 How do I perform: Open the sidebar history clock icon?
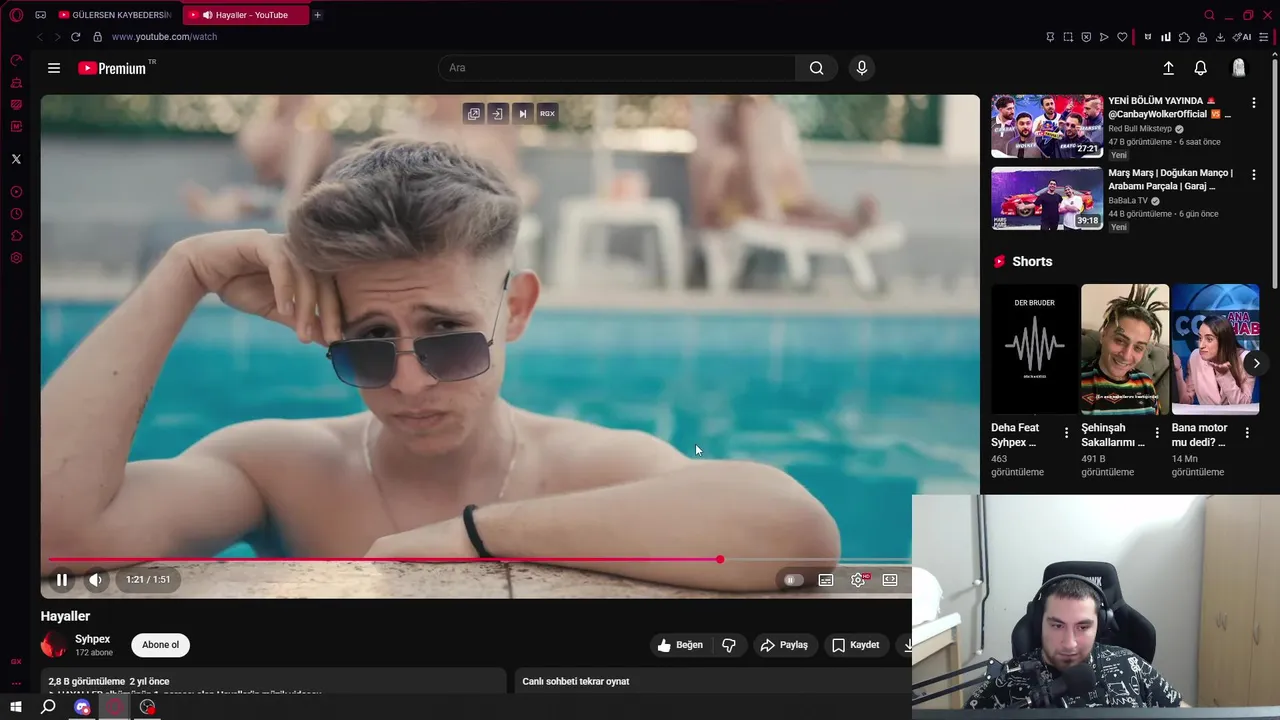tap(16, 214)
